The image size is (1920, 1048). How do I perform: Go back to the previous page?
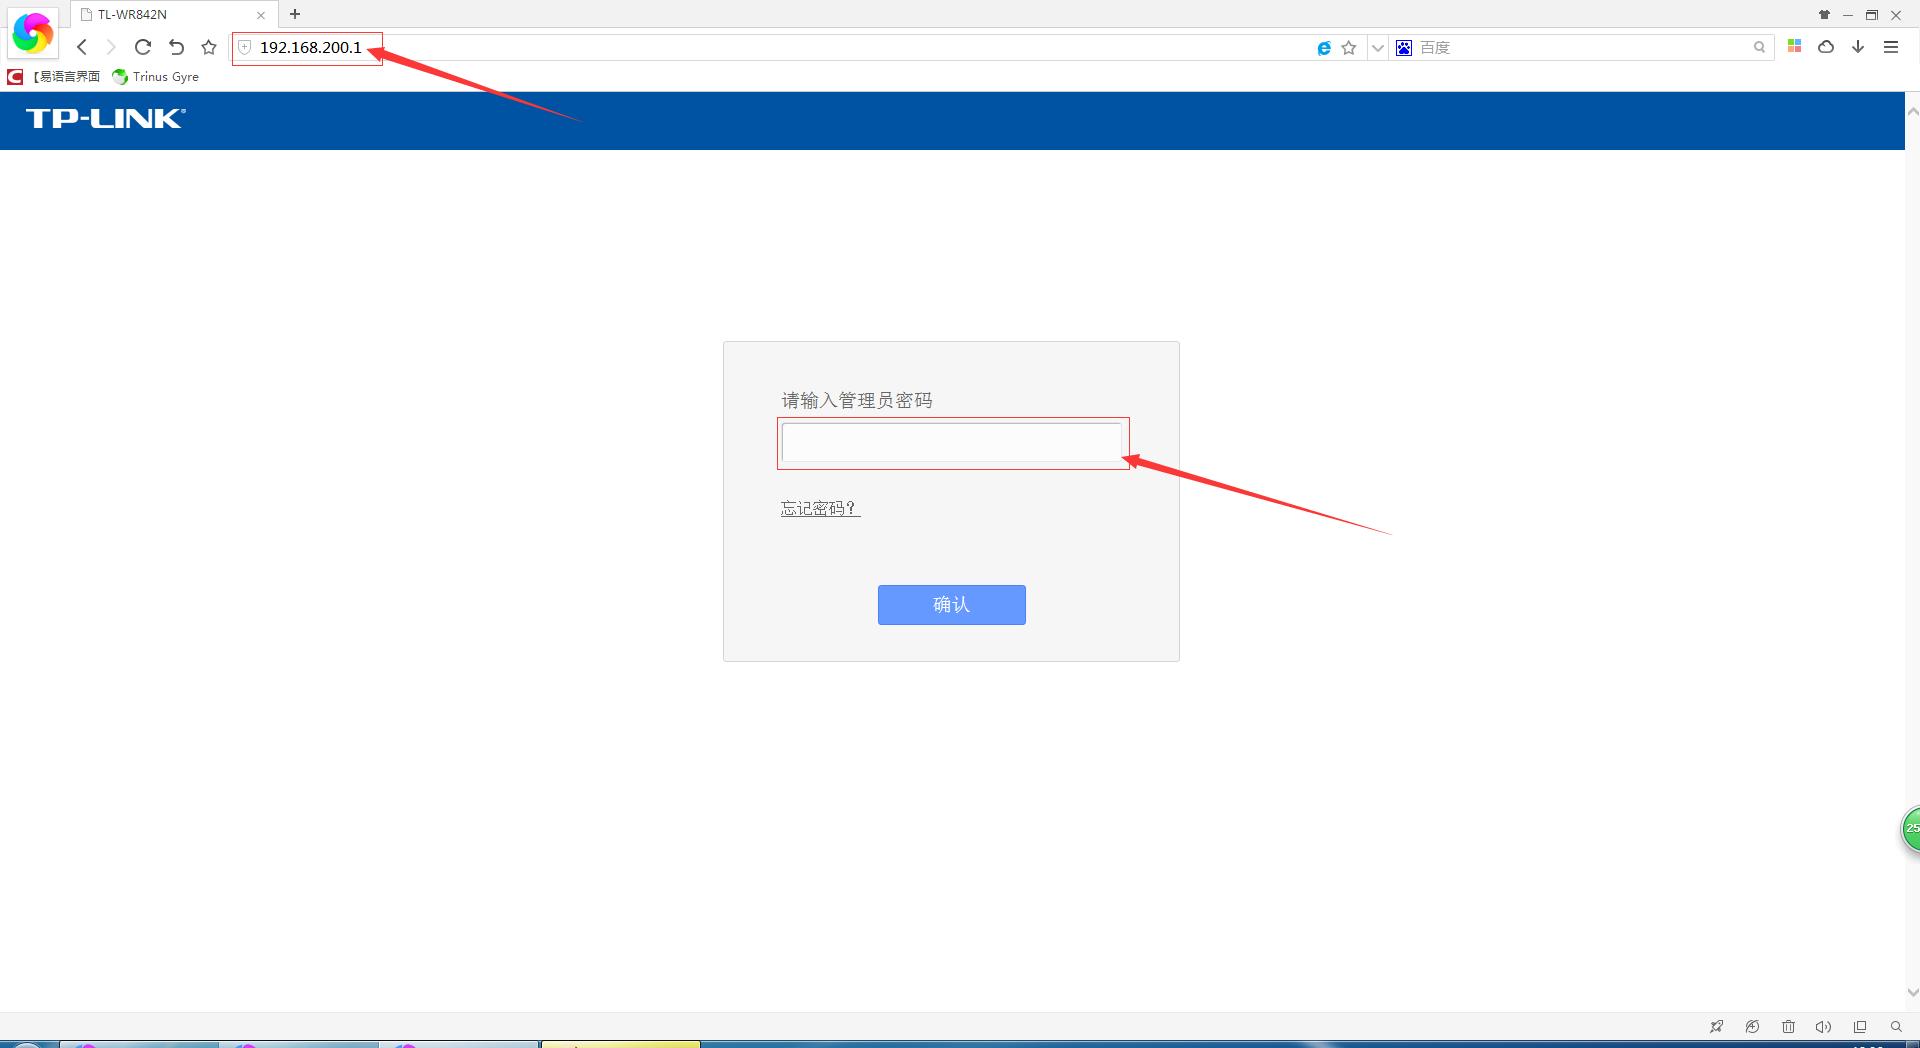click(x=82, y=47)
